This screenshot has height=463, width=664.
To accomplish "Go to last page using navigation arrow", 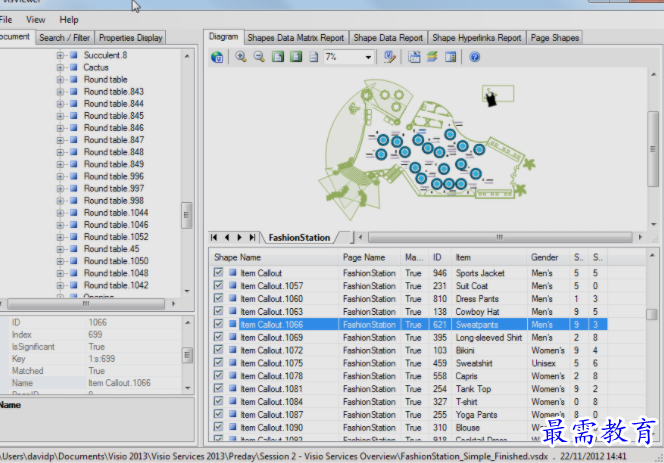I will (x=252, y=237).
